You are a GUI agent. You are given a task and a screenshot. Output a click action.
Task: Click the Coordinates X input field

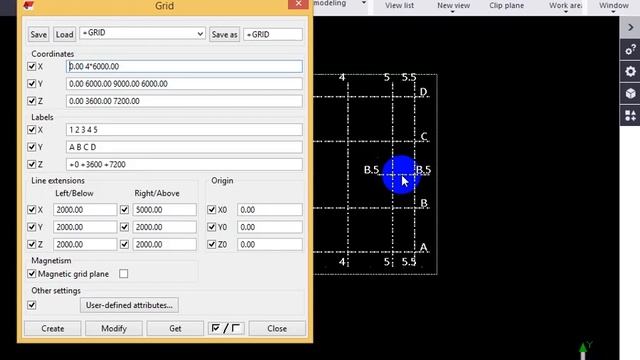pos(184,67)
